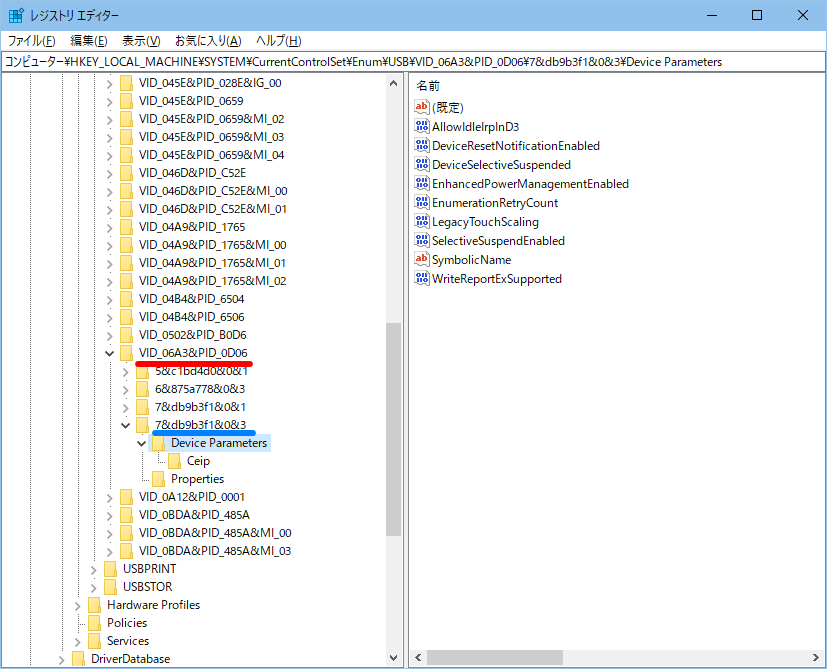Select the VID_0BDA&PID_485A&MI_03 key
Viewport: 827px width, 669px height.
[215, 551]
